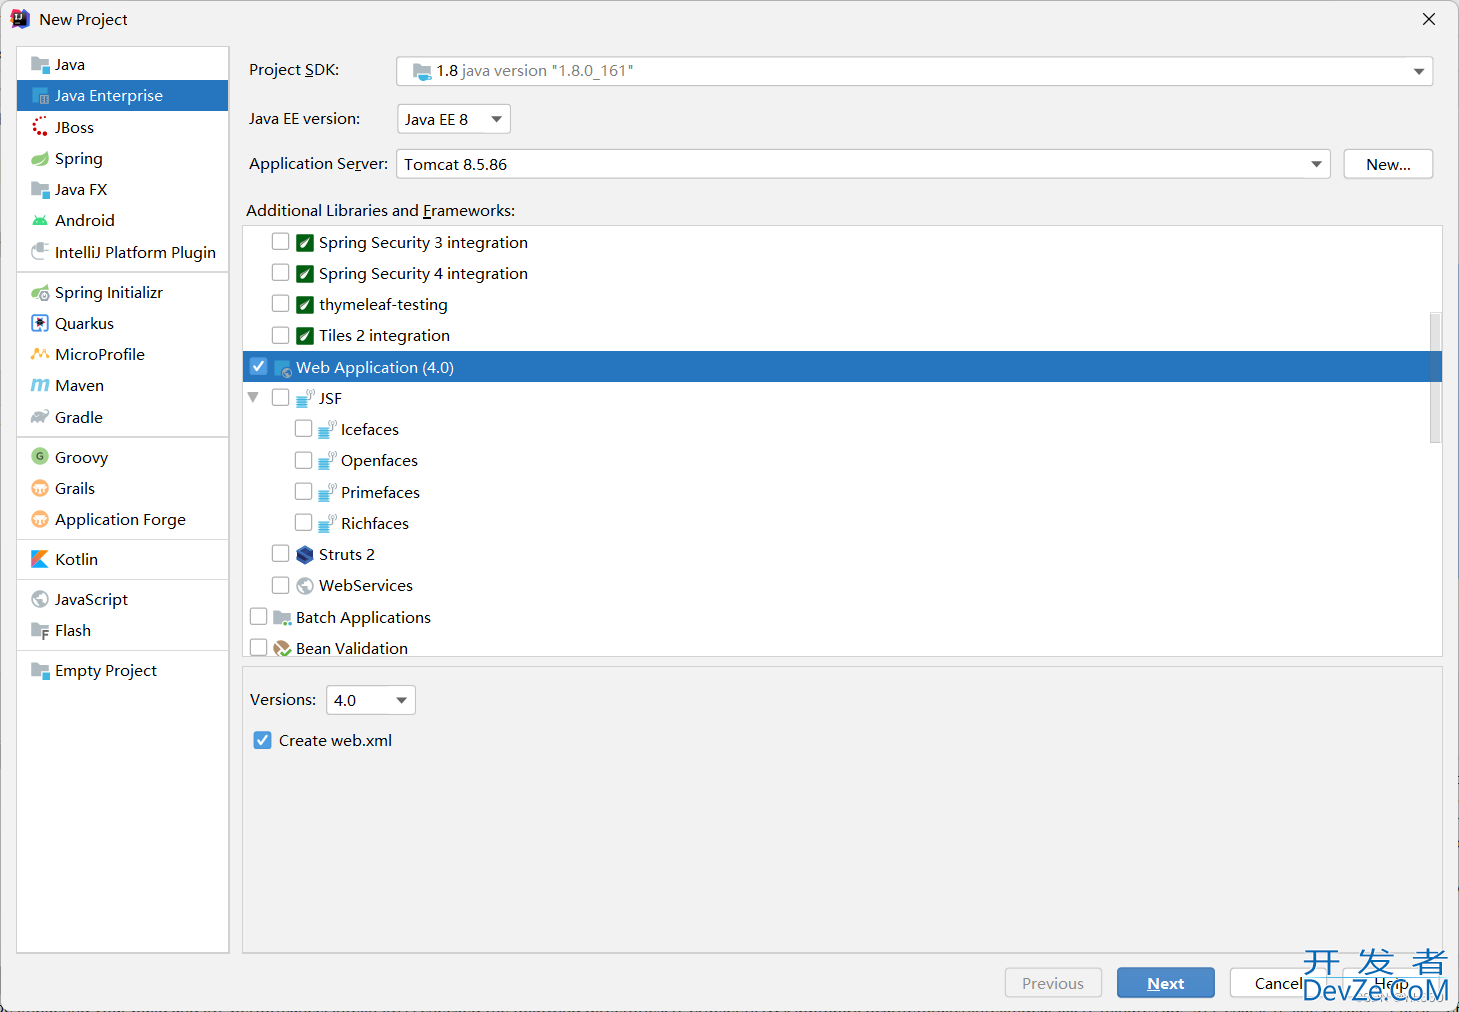Uncheck the Create web.xml checkbox
1459x1012 pixels.
[x=263, y=740]
